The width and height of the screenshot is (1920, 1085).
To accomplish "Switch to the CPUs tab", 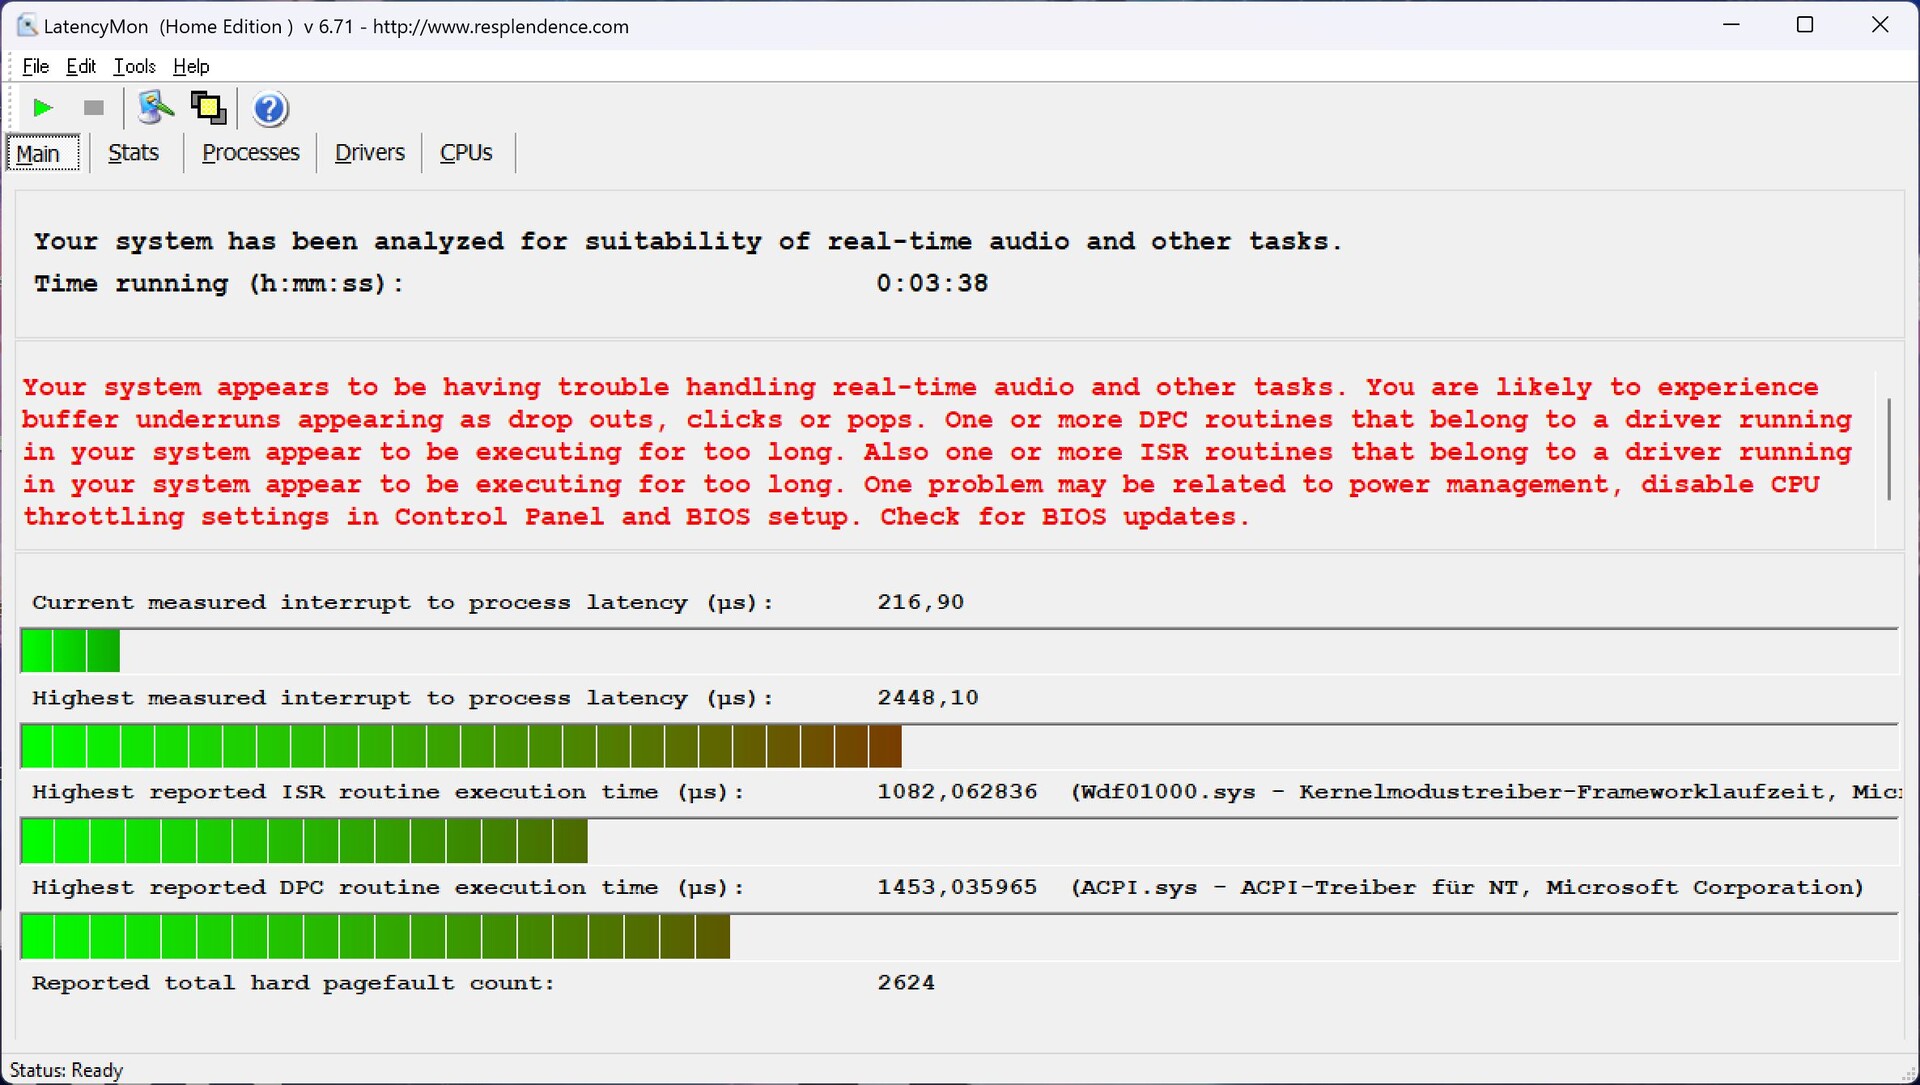I will [x=466, y=153].
